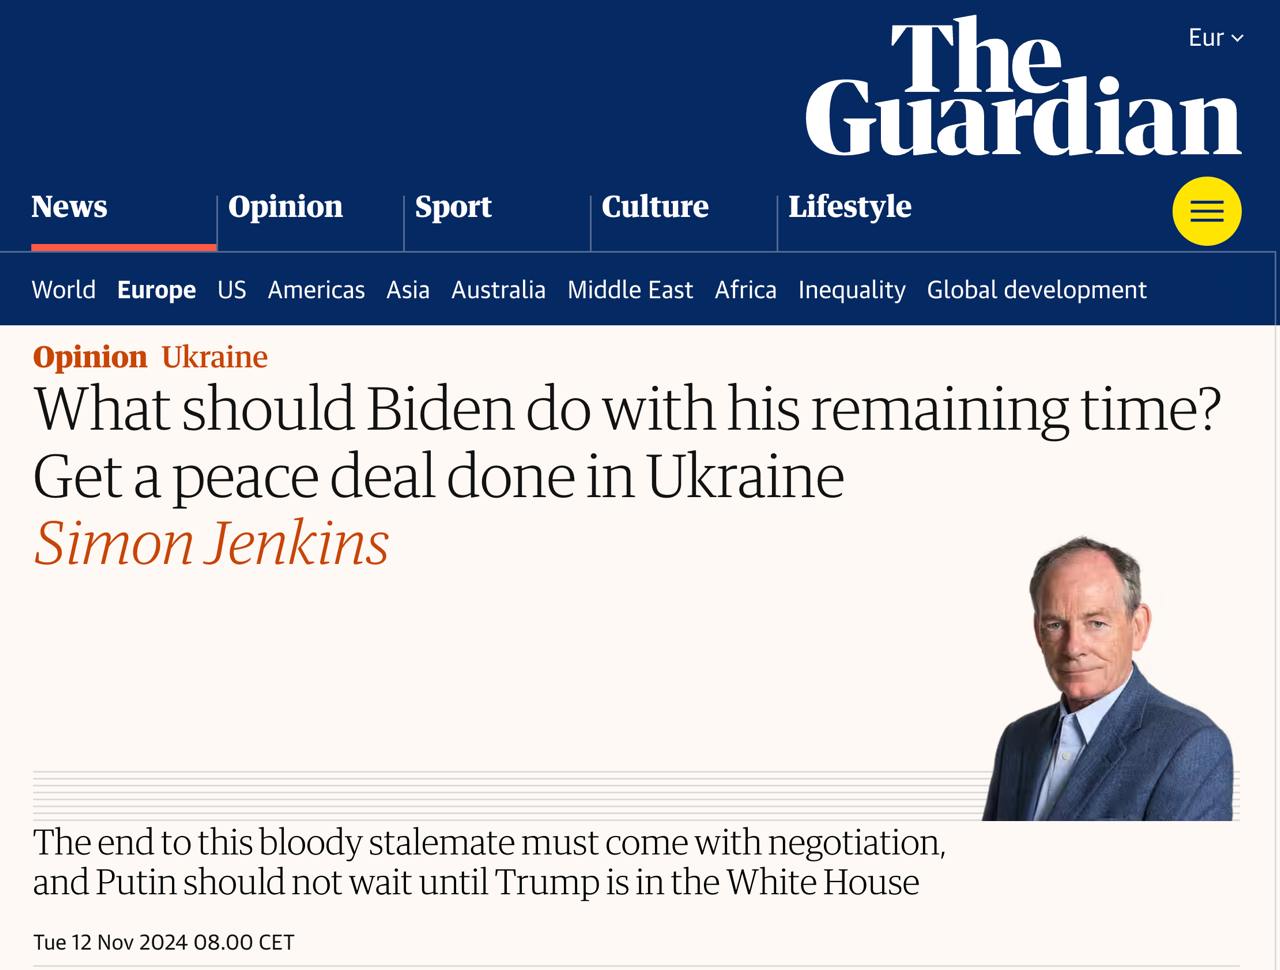Open the yellow hamburger menu button
The height and width of the screenshot is (970, 1280).
tap(1206, 211)
